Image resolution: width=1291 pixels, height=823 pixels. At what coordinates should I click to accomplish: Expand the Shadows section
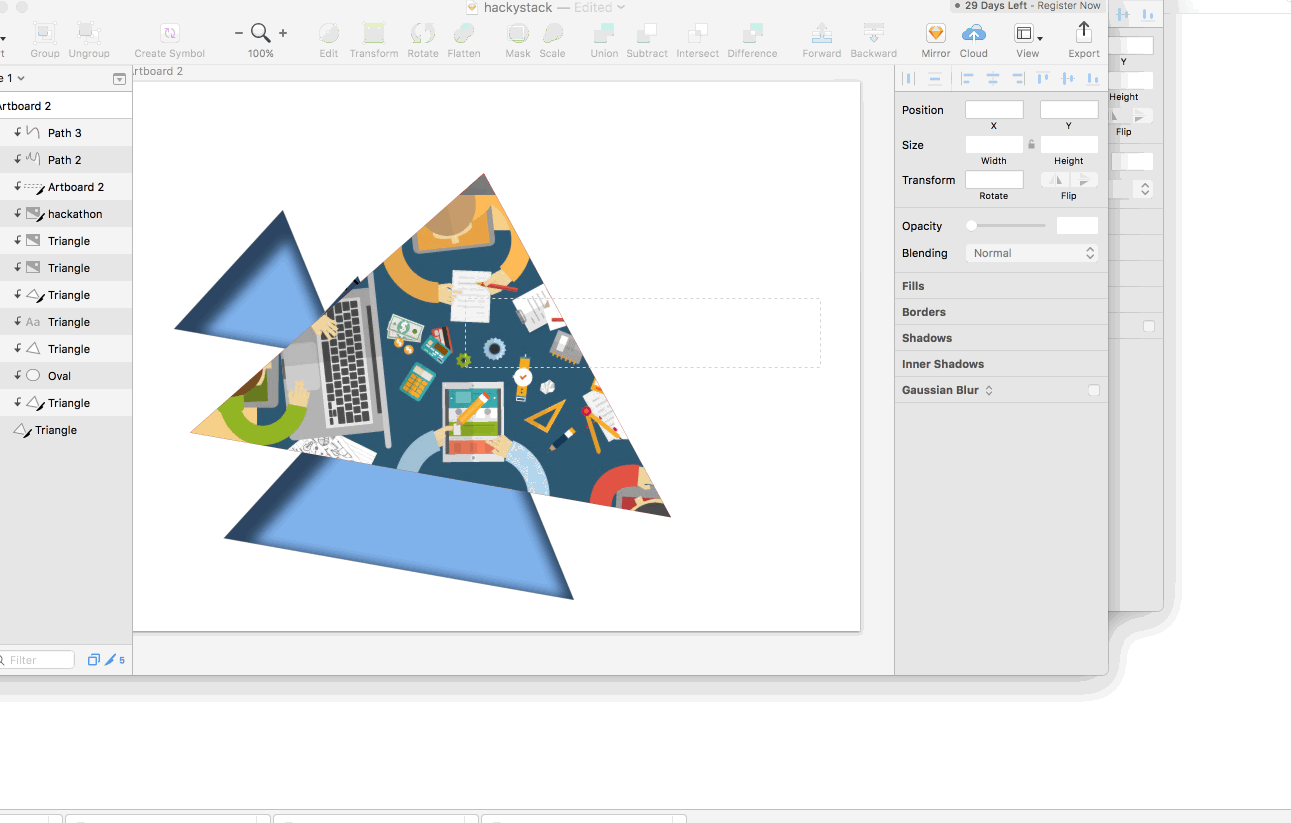pos(1001,338)
